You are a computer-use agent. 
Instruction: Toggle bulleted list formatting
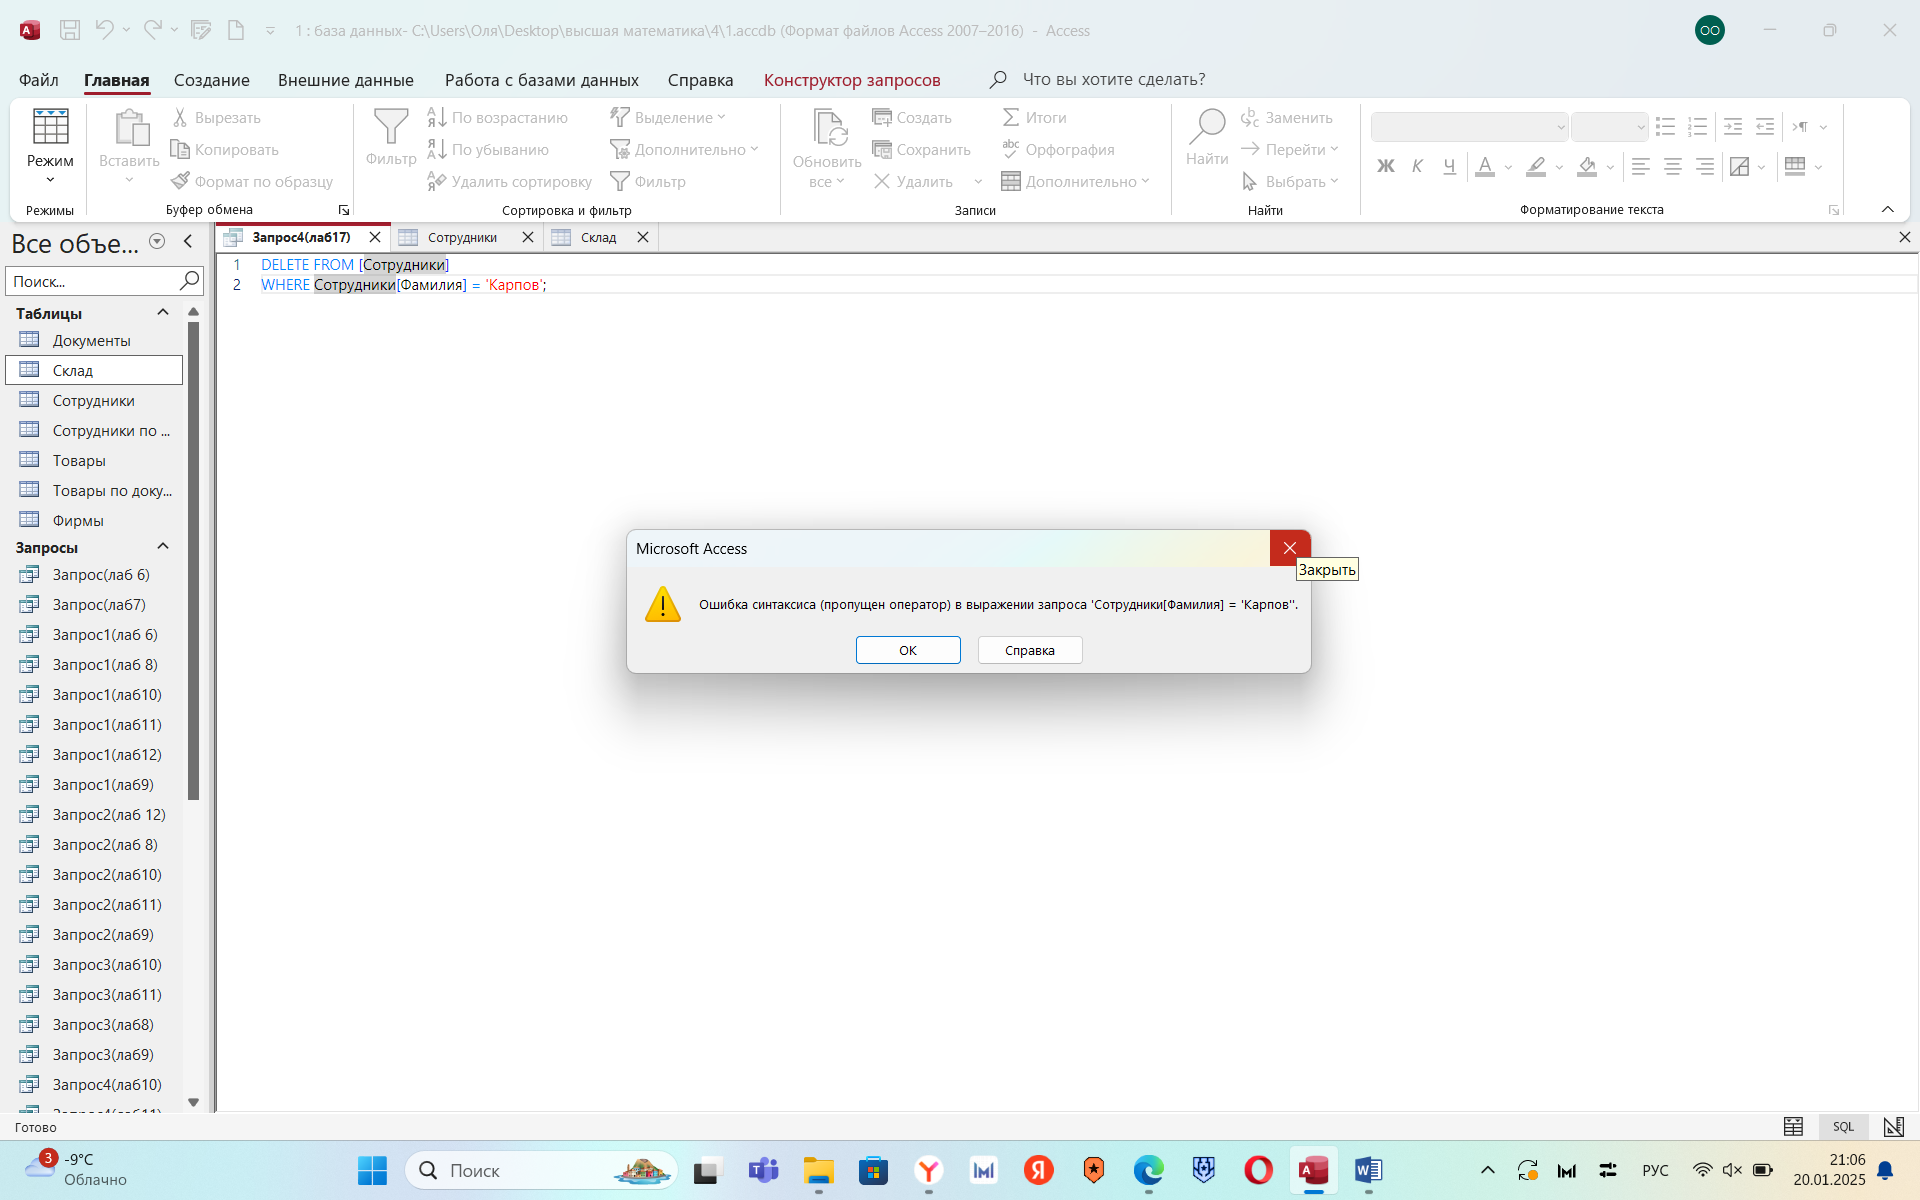click(x=1665, y=127)
